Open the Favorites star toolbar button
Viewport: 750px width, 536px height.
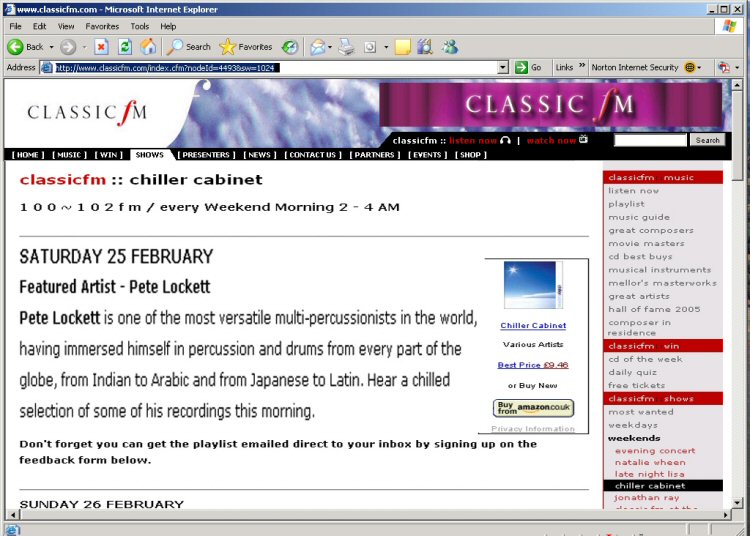(x=245, y=47)
